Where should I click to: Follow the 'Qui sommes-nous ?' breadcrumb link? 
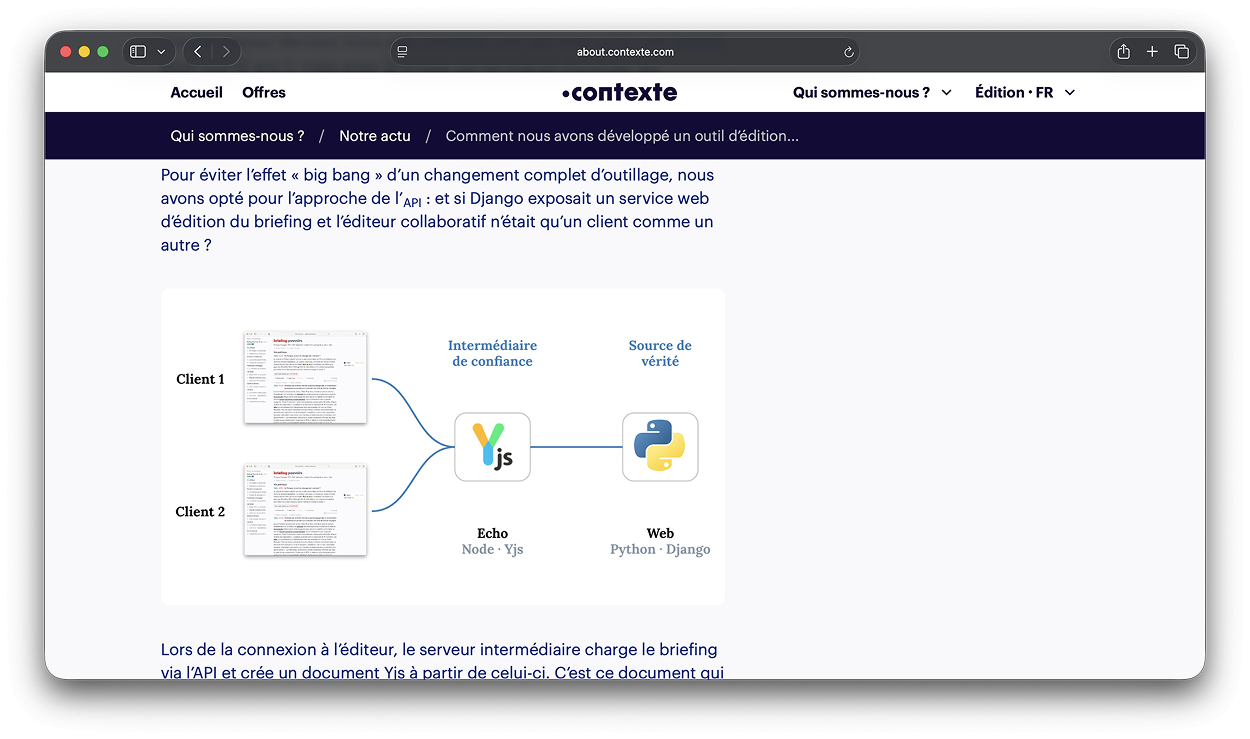point(237,136)
